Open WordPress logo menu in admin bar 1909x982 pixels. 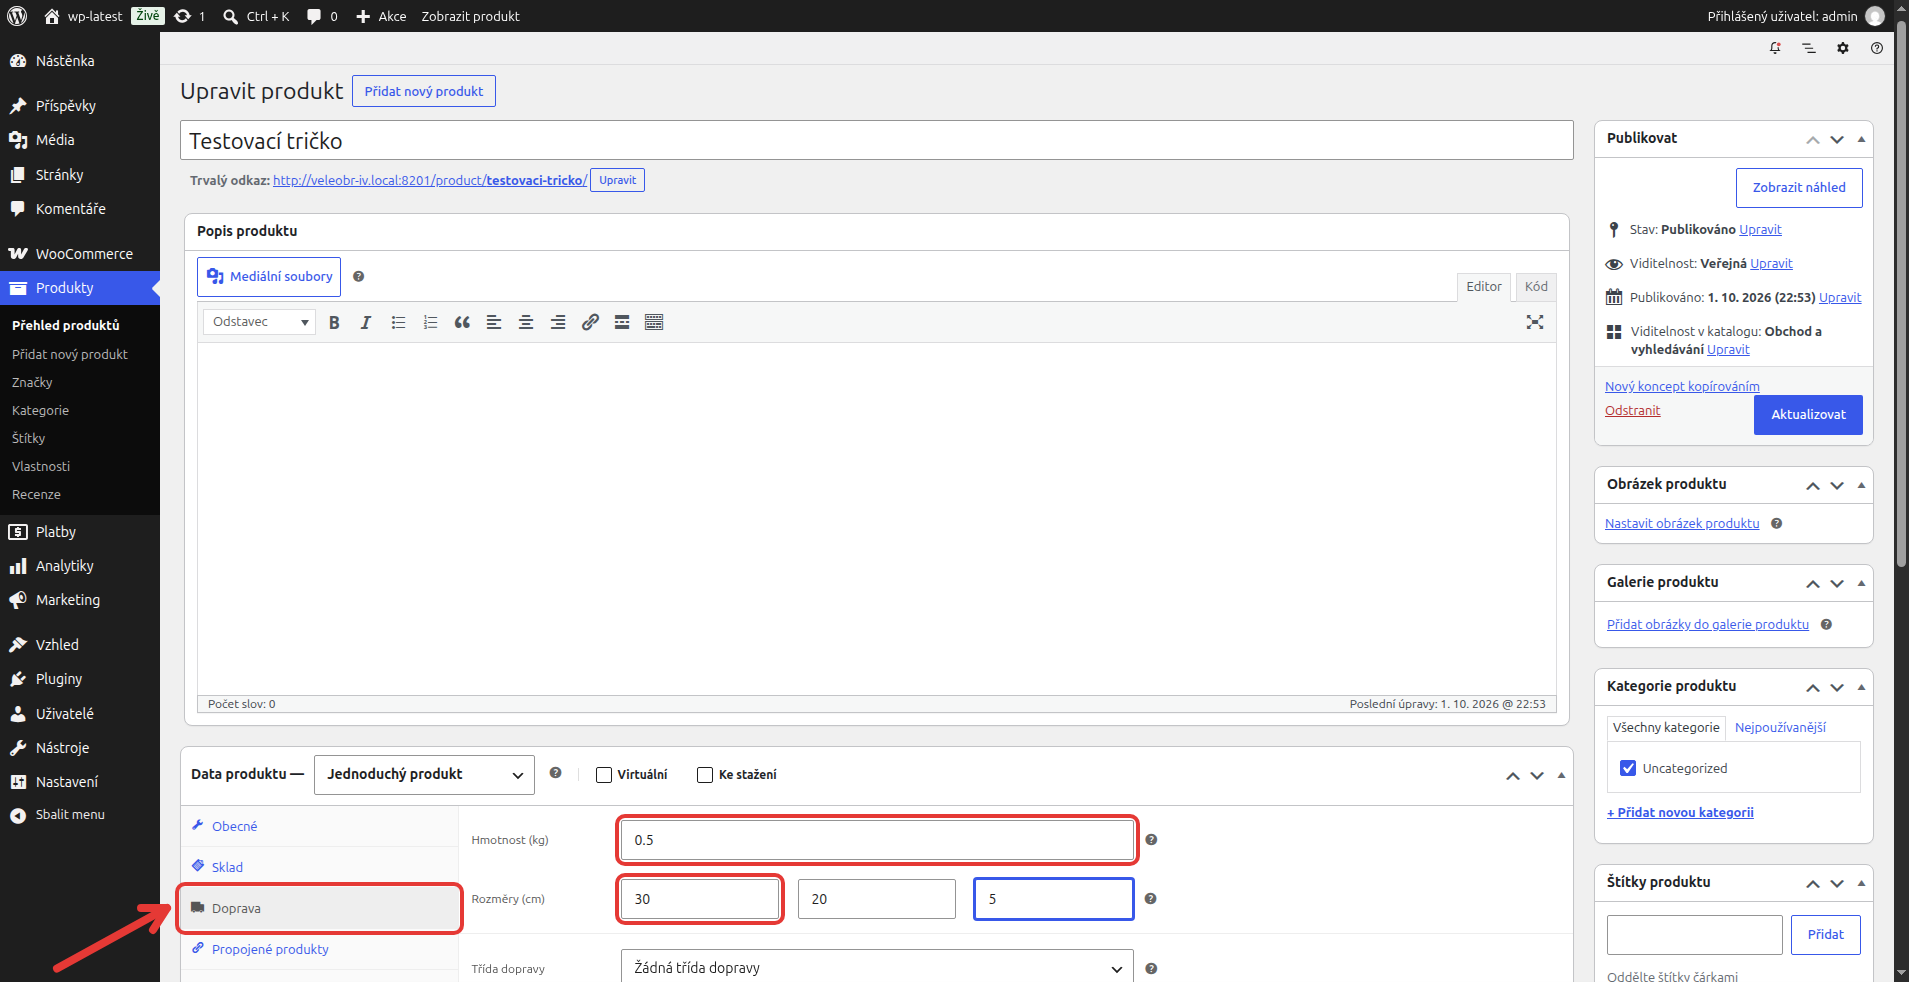[17, 16]
